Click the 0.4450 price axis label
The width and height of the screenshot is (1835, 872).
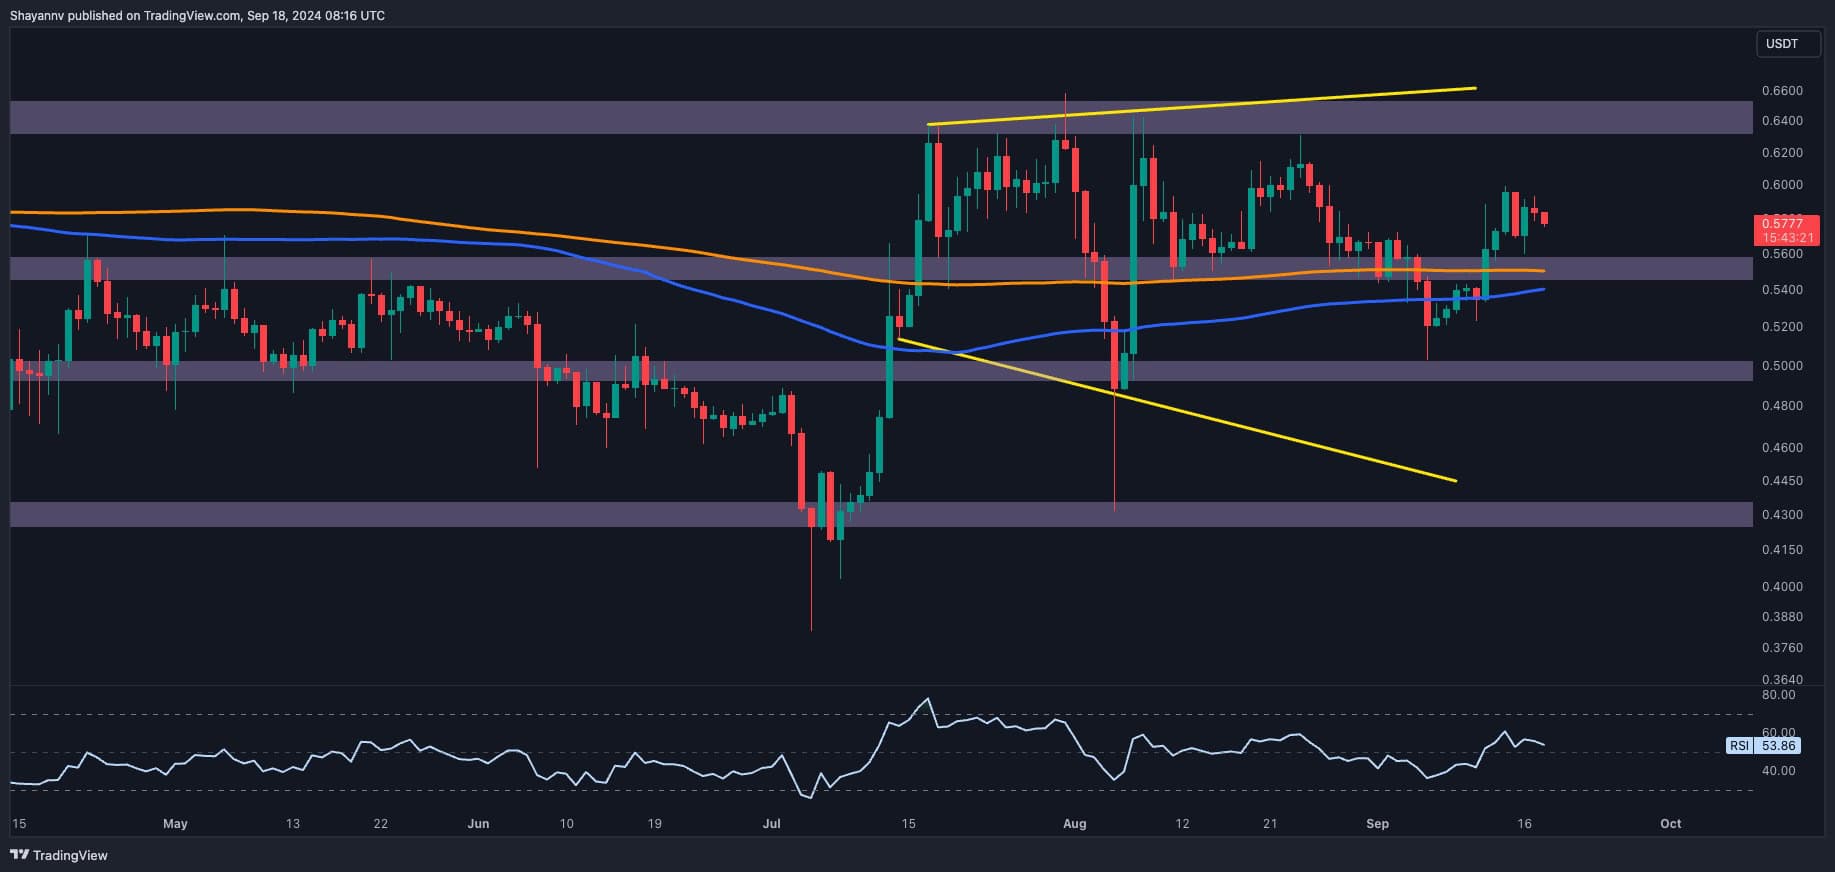tap(1782, 481)
